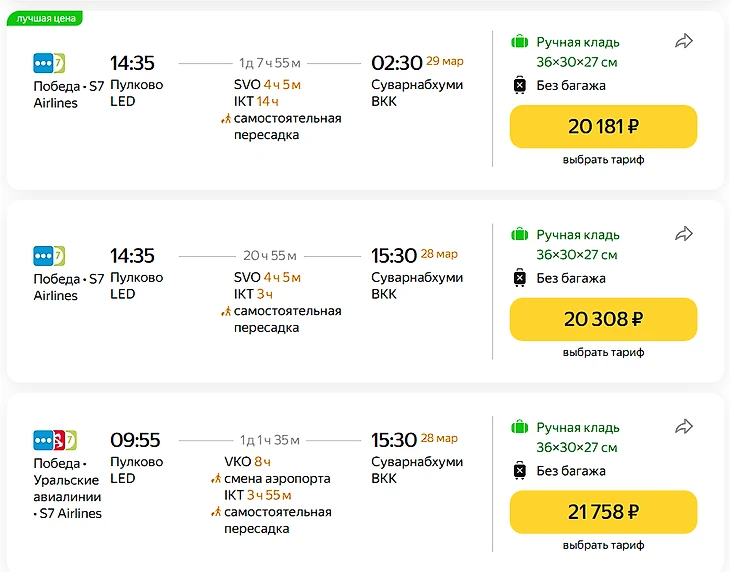
Task: Share the 20 308 ₽ flight offer
Action: tap(684, 234)
